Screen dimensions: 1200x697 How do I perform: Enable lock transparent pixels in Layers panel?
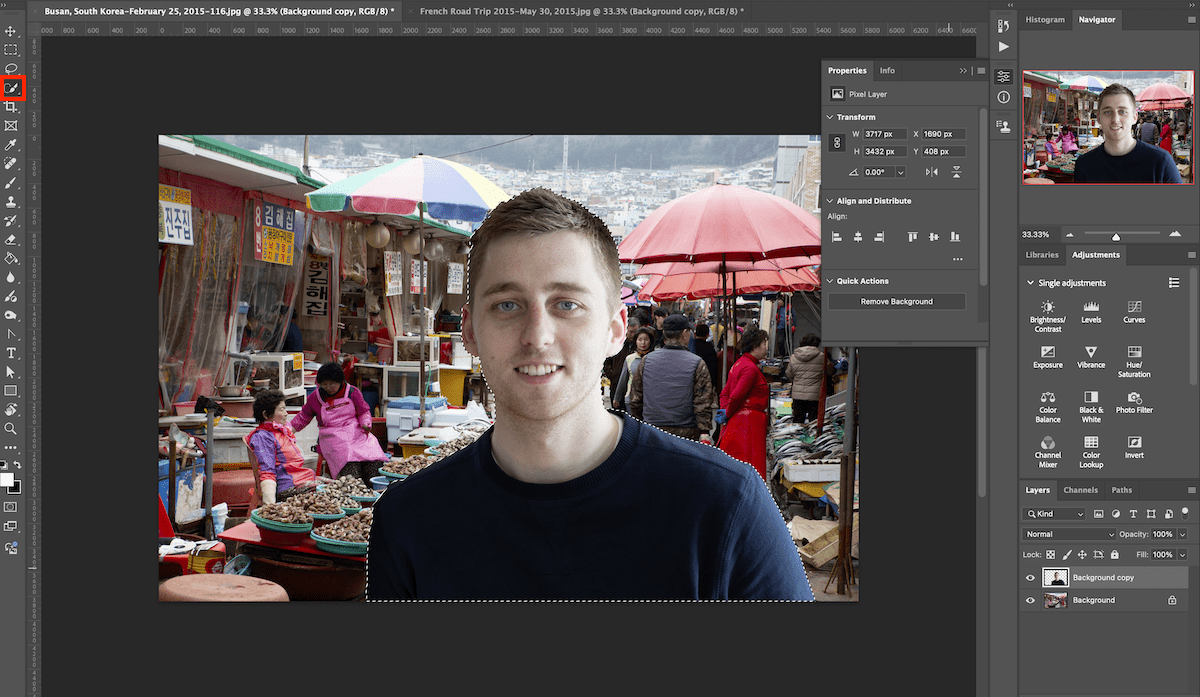pos(1051,555)
